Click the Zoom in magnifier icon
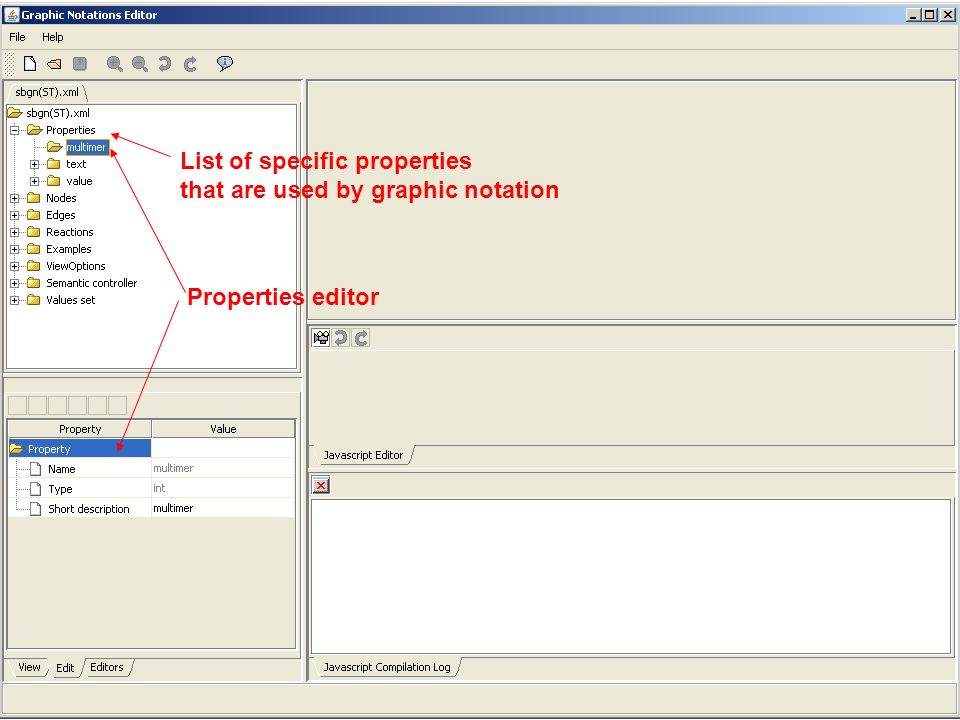 point(114,64)
